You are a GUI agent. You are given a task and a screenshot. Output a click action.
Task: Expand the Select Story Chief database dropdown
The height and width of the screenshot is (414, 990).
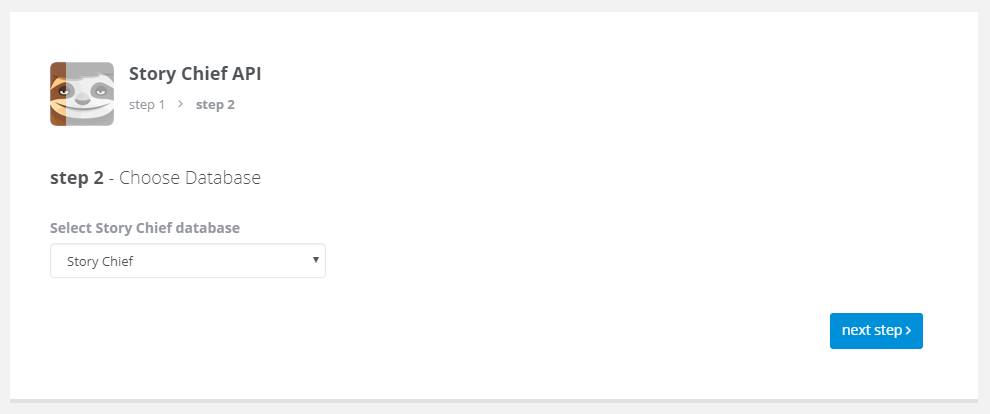coord(188,261)
